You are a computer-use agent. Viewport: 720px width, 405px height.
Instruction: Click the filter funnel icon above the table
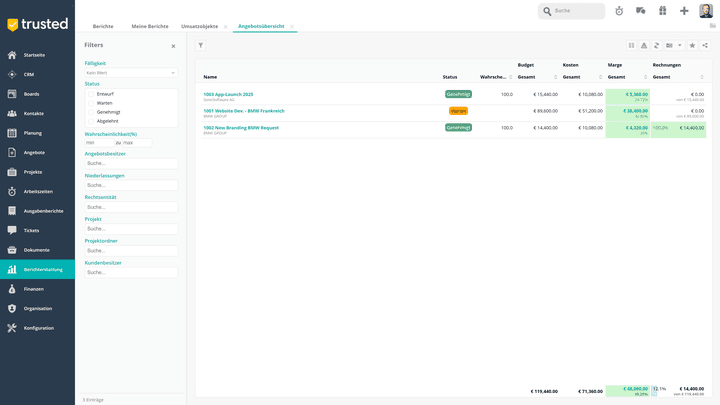click(x=200, y=45)
